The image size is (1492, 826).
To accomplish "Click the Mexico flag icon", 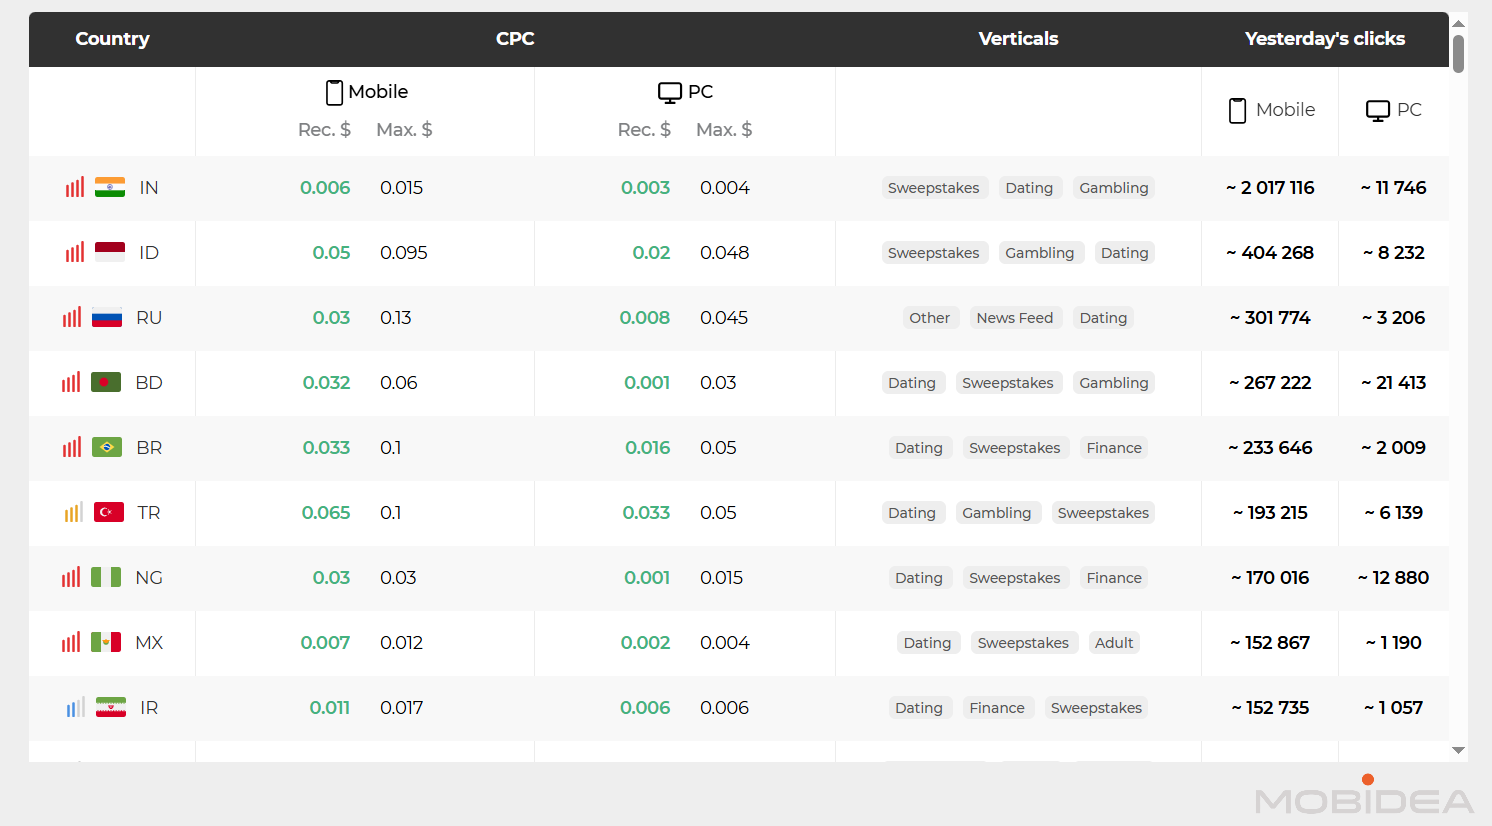I will [106, 643].
